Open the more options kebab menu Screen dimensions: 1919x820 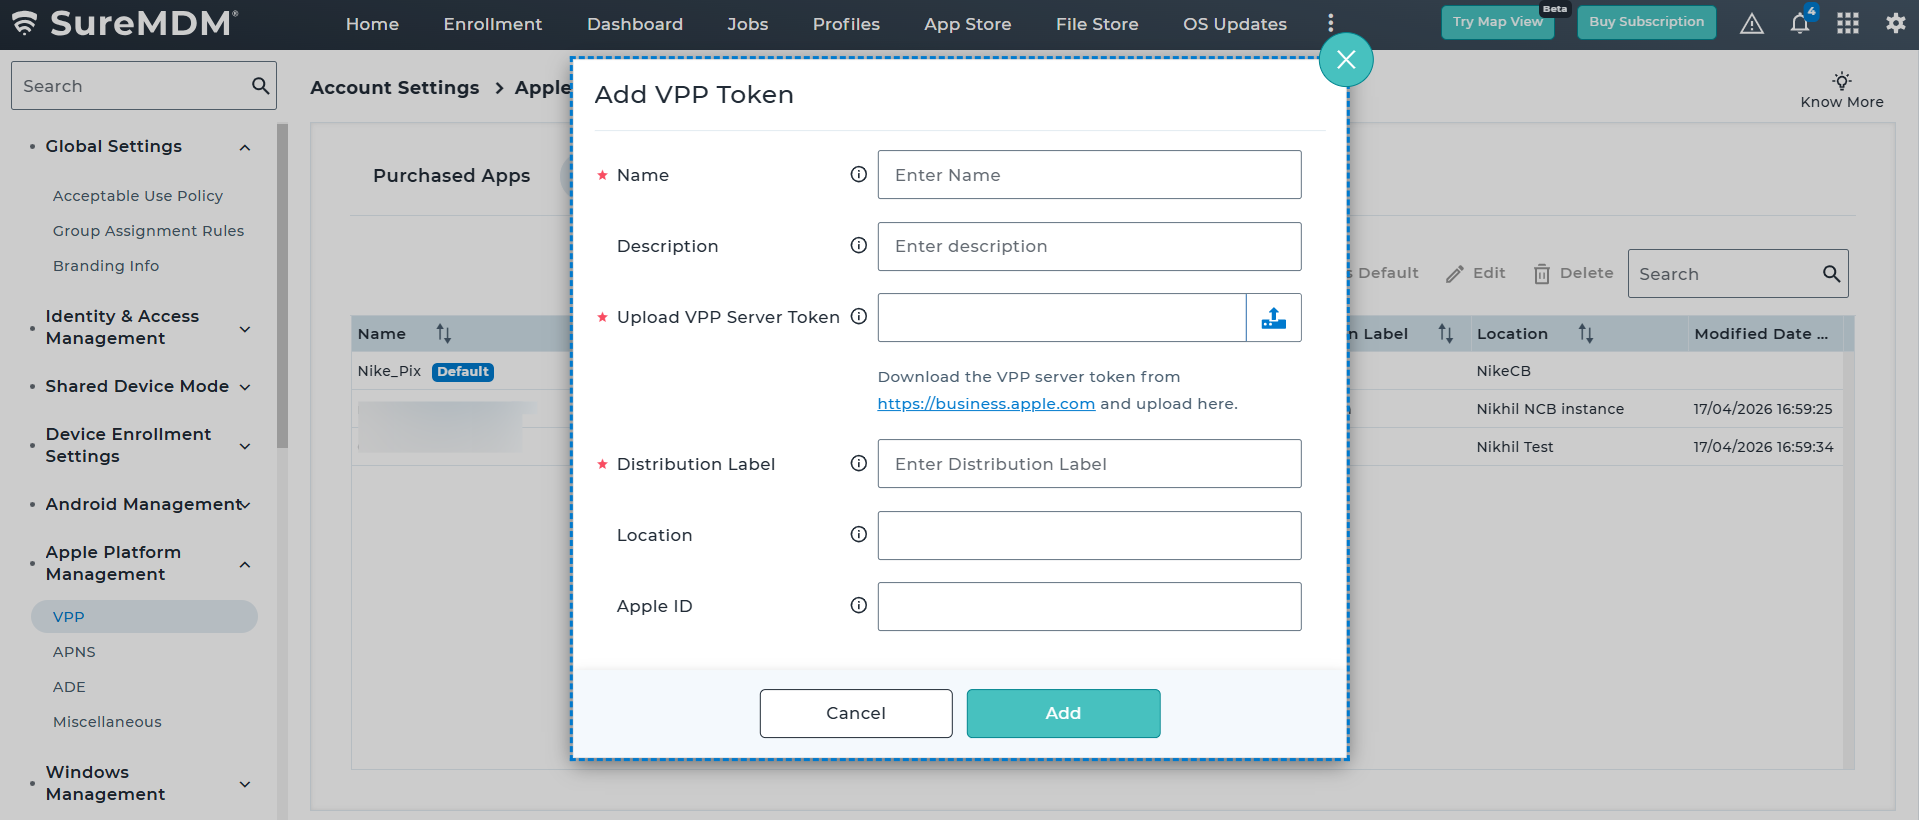tap(1330, 24)
